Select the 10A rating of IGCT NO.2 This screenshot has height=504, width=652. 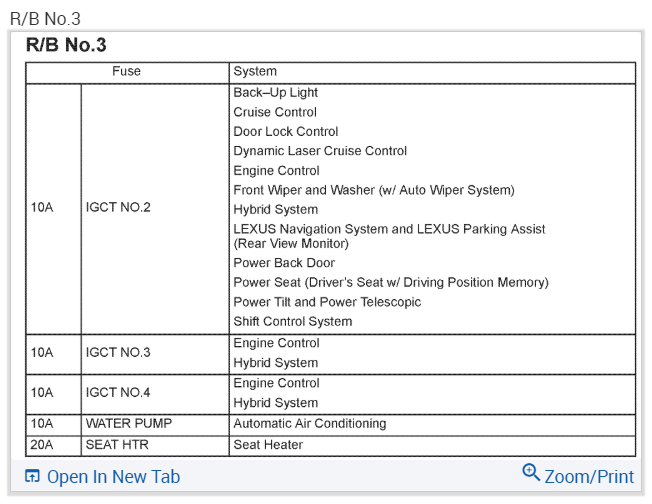pos(42,207)
